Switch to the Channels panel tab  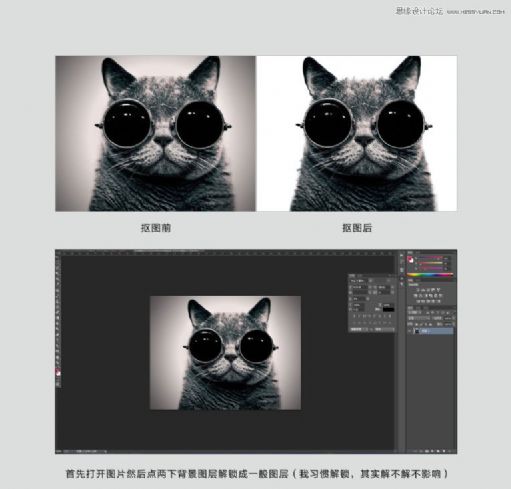[418, 308]
